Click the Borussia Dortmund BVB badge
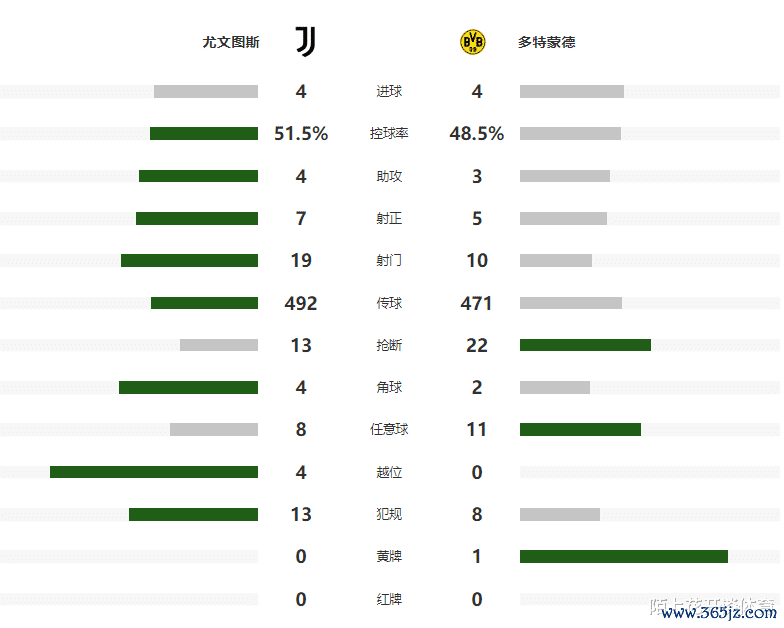784x628 pixels. click(473, 42)
